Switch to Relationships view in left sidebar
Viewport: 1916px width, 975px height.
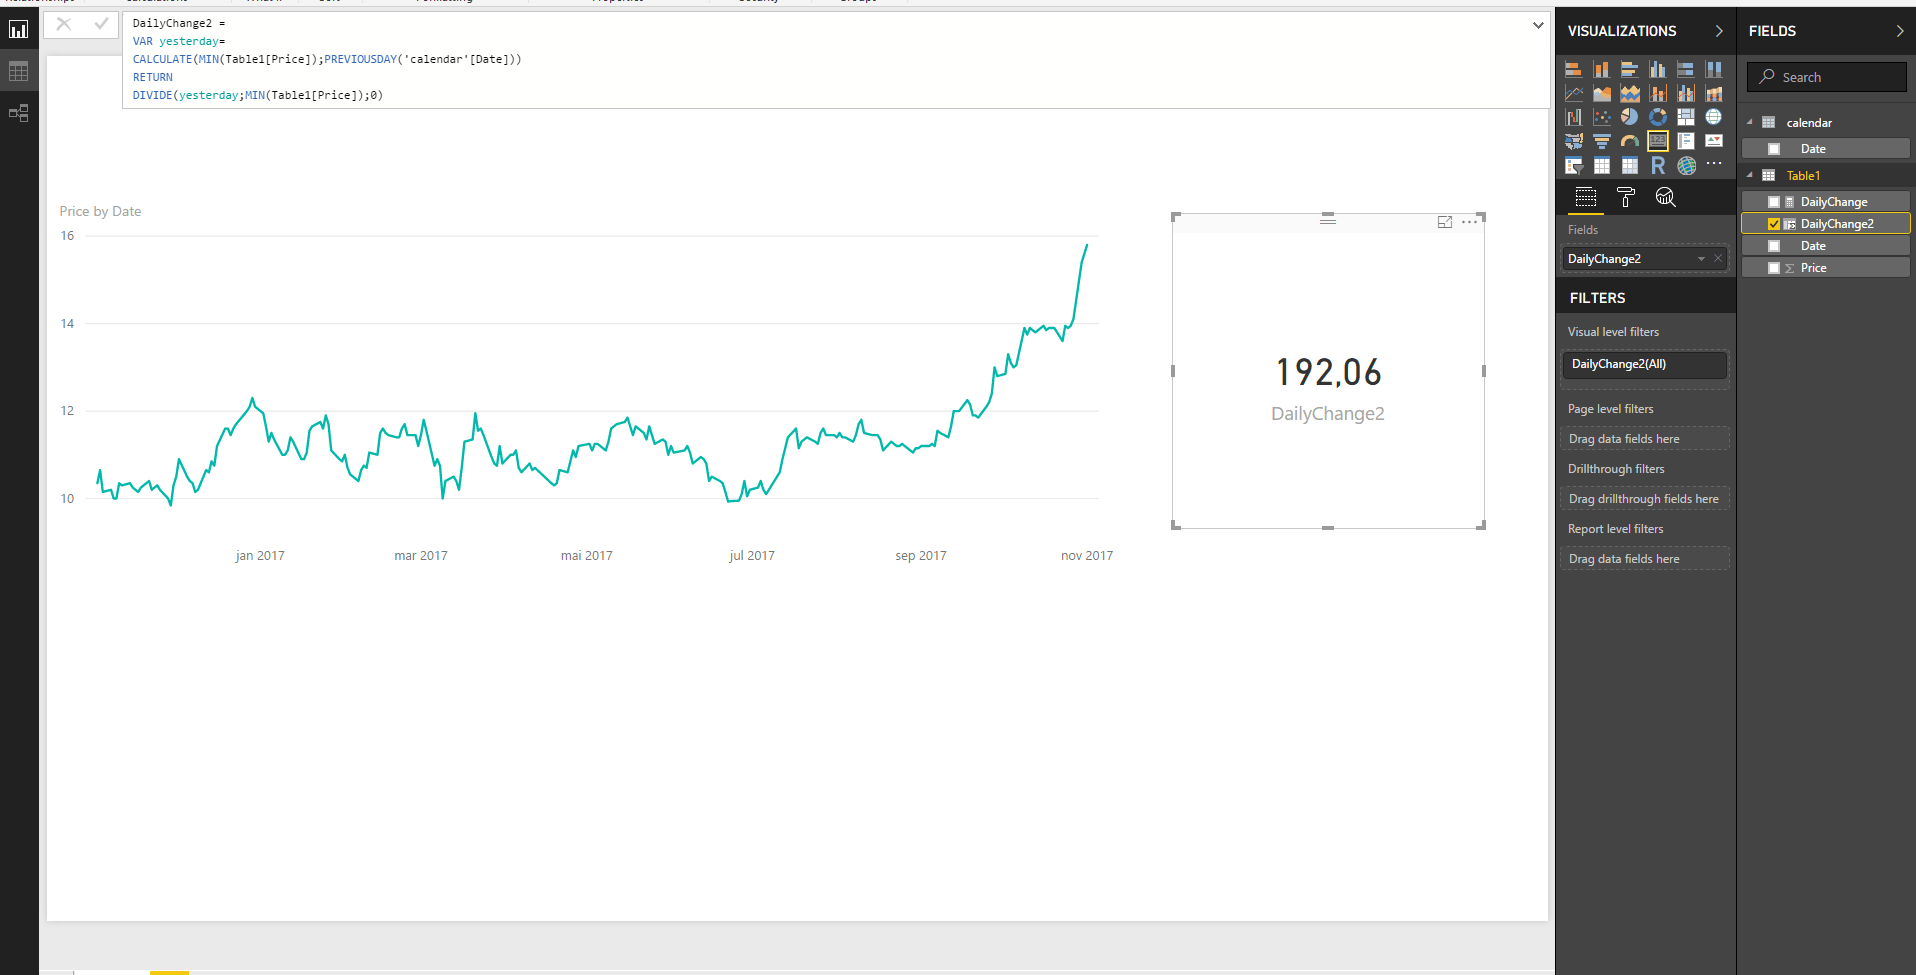point(18,113)
